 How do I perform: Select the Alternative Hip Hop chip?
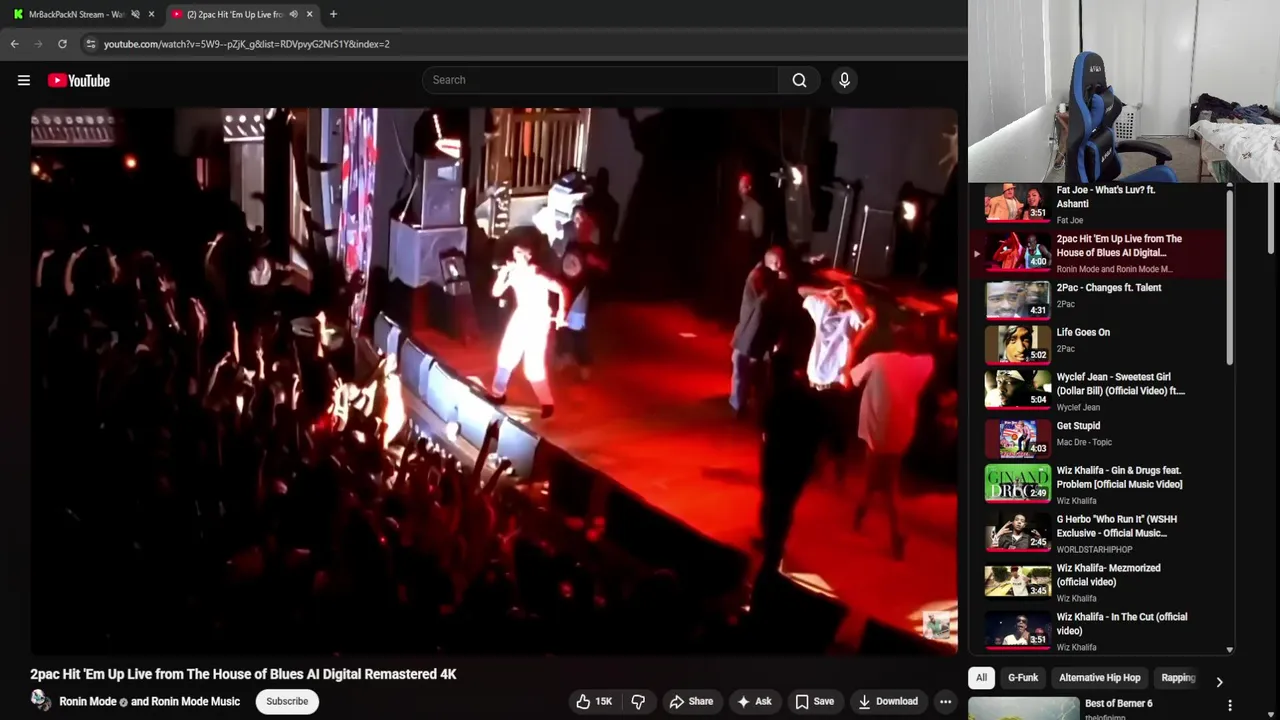(1099, 678)
